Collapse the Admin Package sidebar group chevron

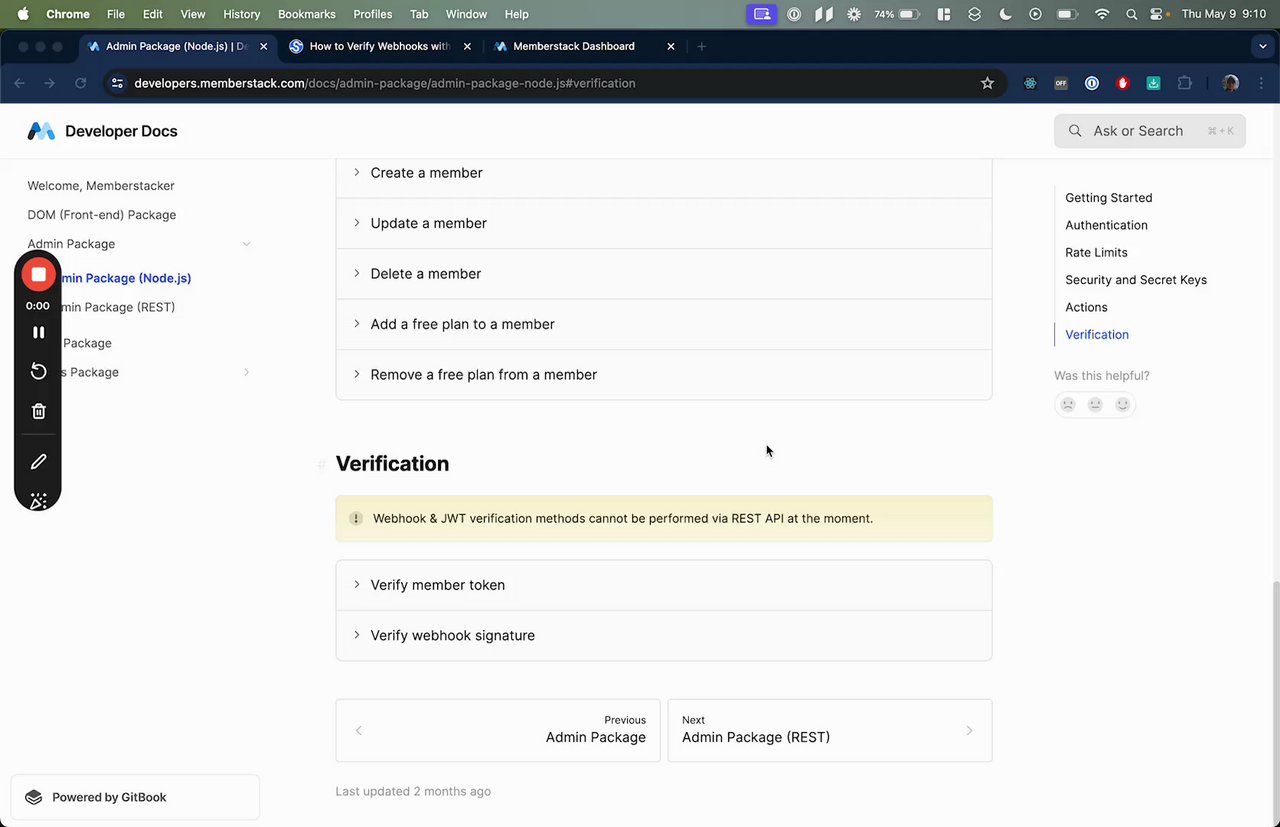point(246,244)
